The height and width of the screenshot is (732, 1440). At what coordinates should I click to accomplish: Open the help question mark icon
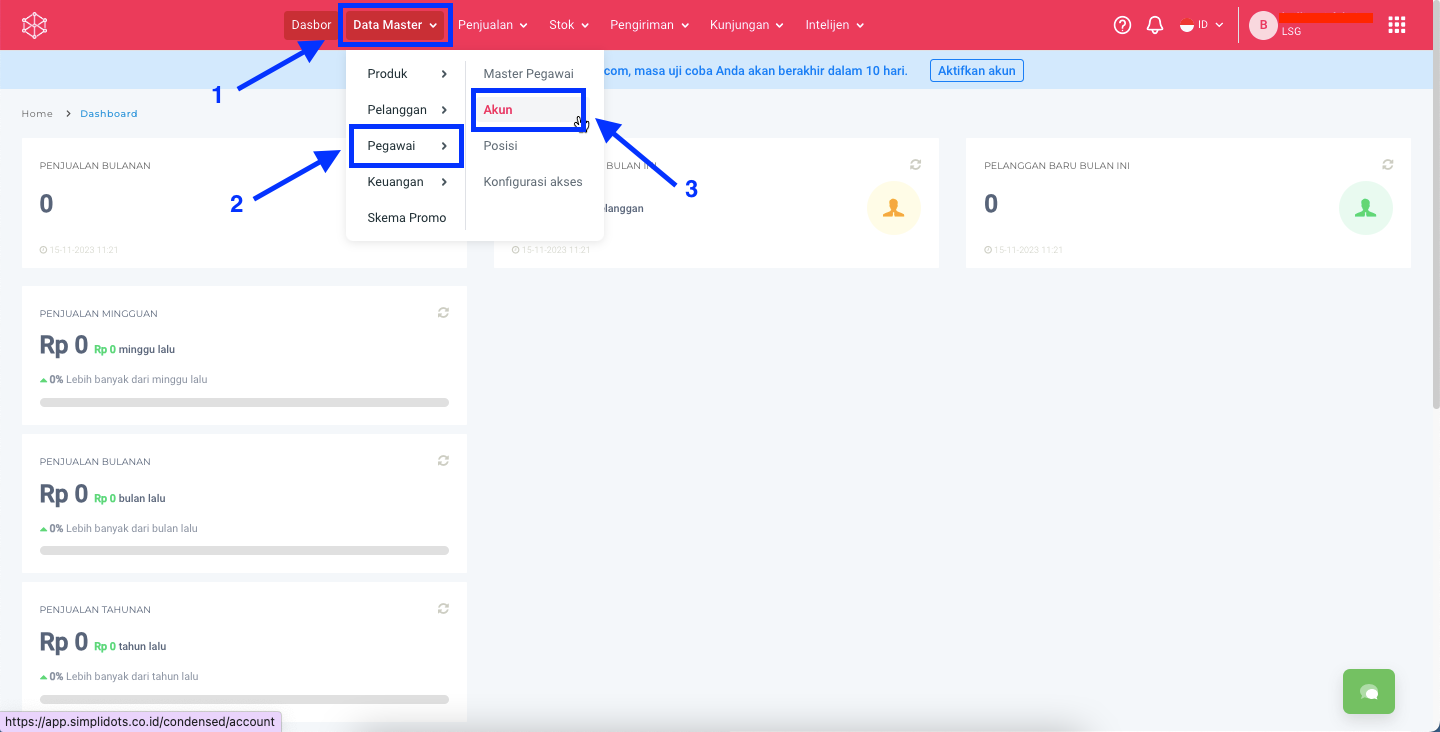pos(1122,26)
